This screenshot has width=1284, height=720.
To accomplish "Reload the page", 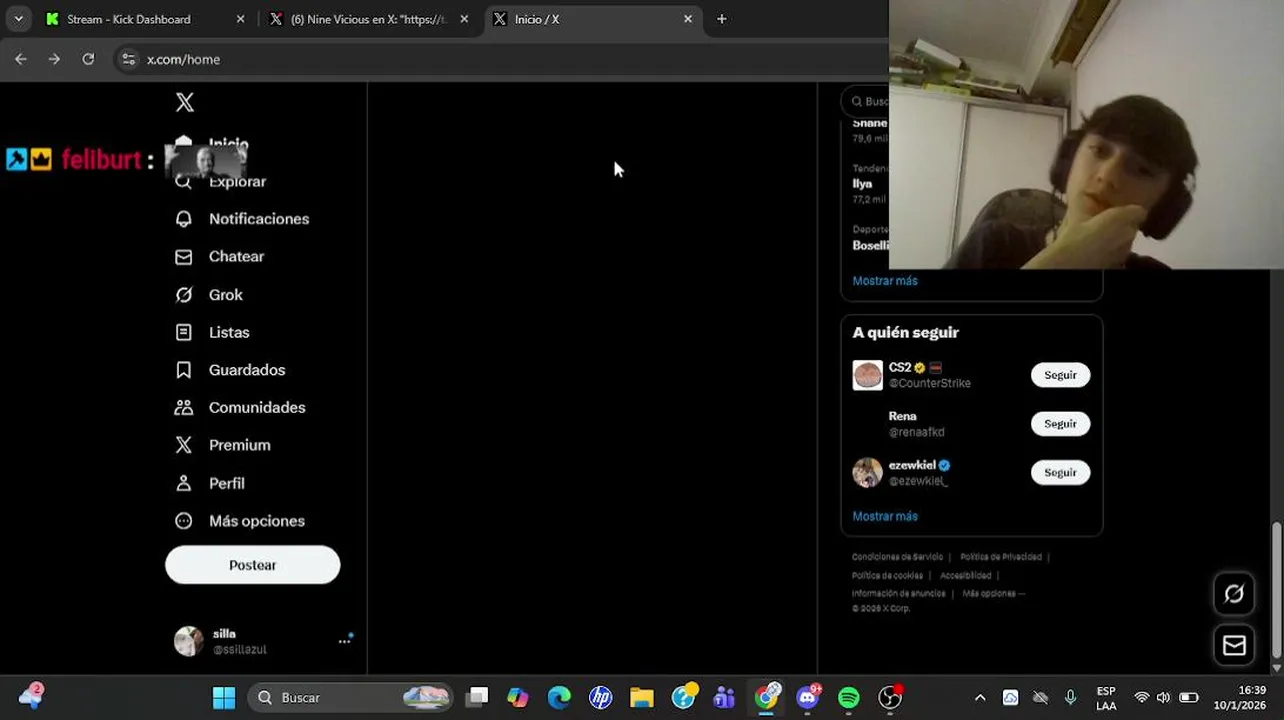I will pyautogui.click(x=88, y=59).
